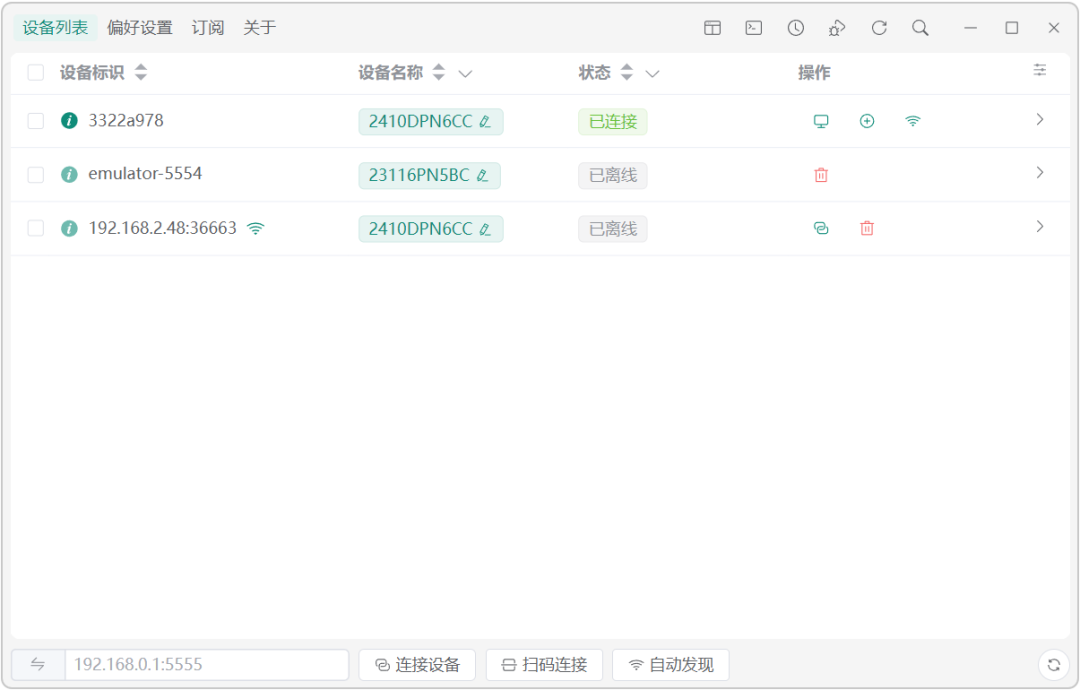This screenshot has width=1080, height=690.
Task: Edit name pencil icon in 192.168.2.48:36663 row
Action: click(x=486, y=229)
